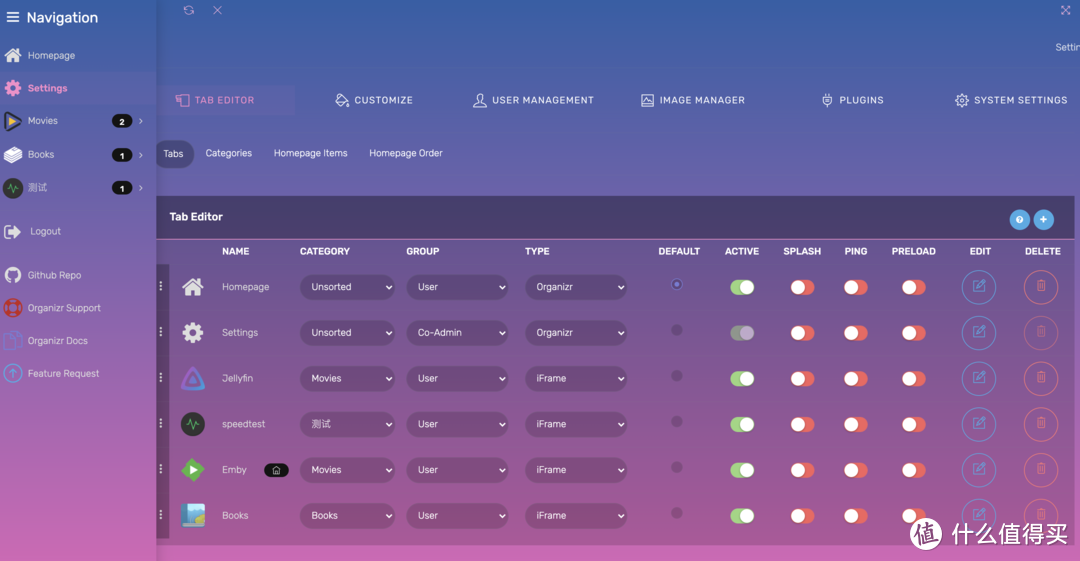Open the Homepage Items sub-tab
The image size is (1080, 561).
[310, 154]
